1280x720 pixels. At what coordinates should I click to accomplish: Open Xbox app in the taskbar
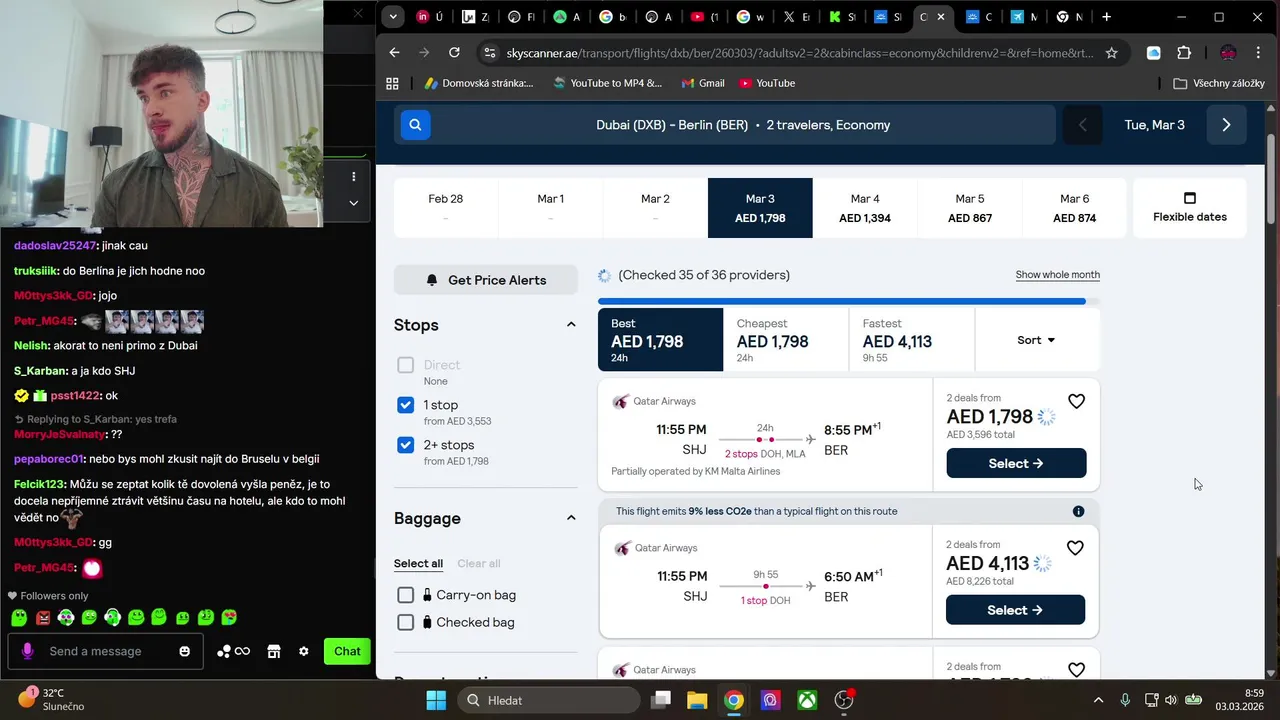tap(807, 700)
